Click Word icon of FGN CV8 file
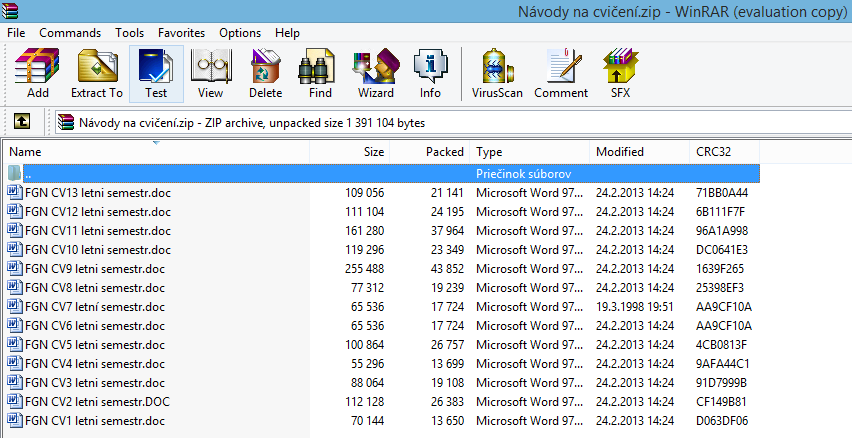 15,287
